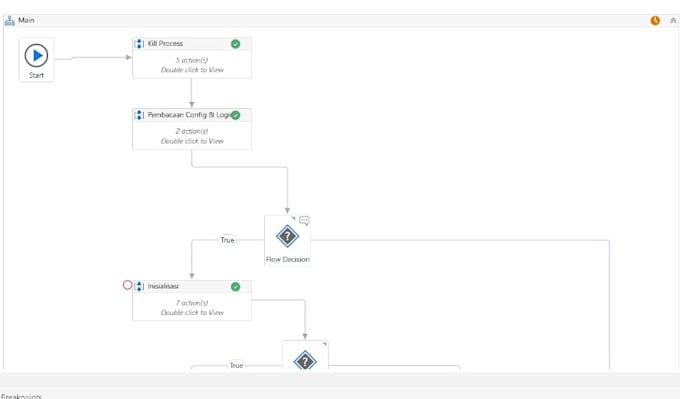Select the Flow Decision label text
The width and height of the screenshot is (680, 399).
(x=288, y=259)
